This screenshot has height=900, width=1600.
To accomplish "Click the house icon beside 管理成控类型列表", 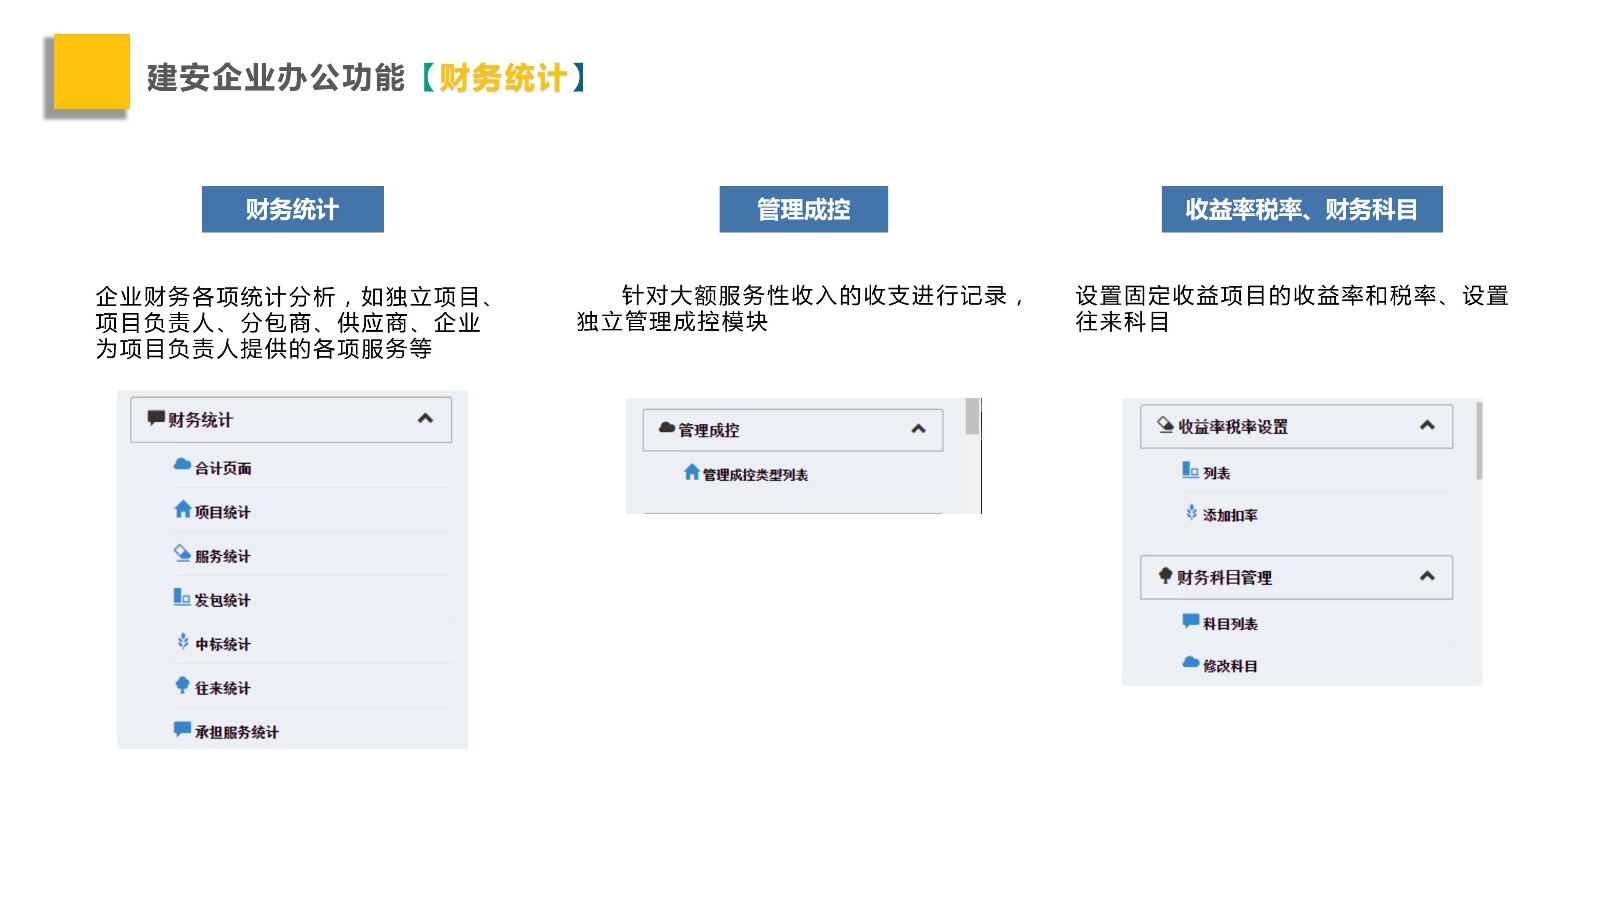I will pyautogui.click(x=691, y=472).
